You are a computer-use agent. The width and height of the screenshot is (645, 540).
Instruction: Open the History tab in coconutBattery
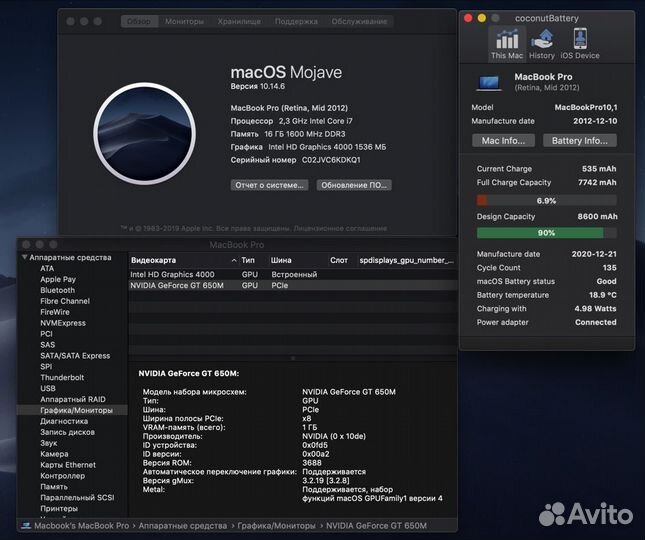pyautogui.click(x=542, y=44)
